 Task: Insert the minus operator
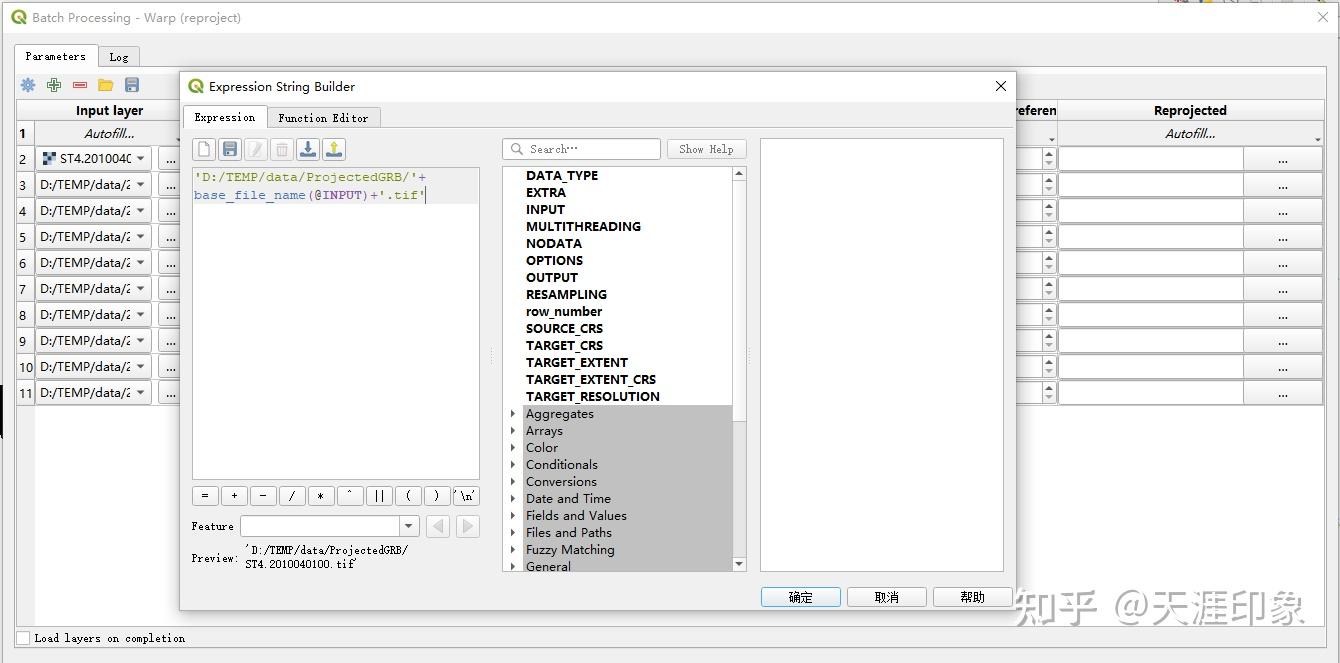click(263, 496)
